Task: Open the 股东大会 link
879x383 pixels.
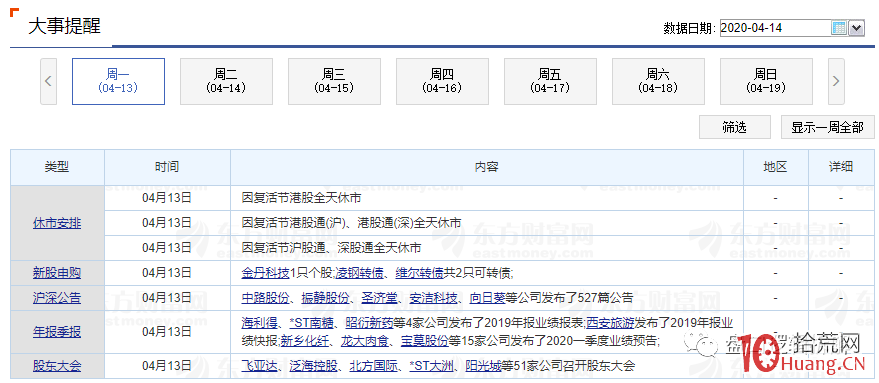Action: tap(57, 367)
